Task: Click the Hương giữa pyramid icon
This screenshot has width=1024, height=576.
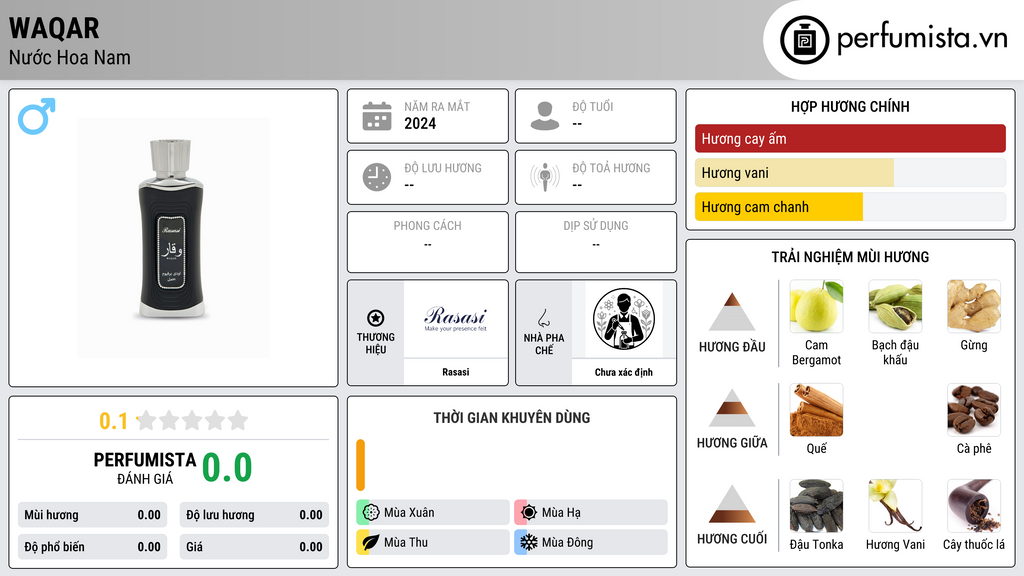Action: click(732, 408)
